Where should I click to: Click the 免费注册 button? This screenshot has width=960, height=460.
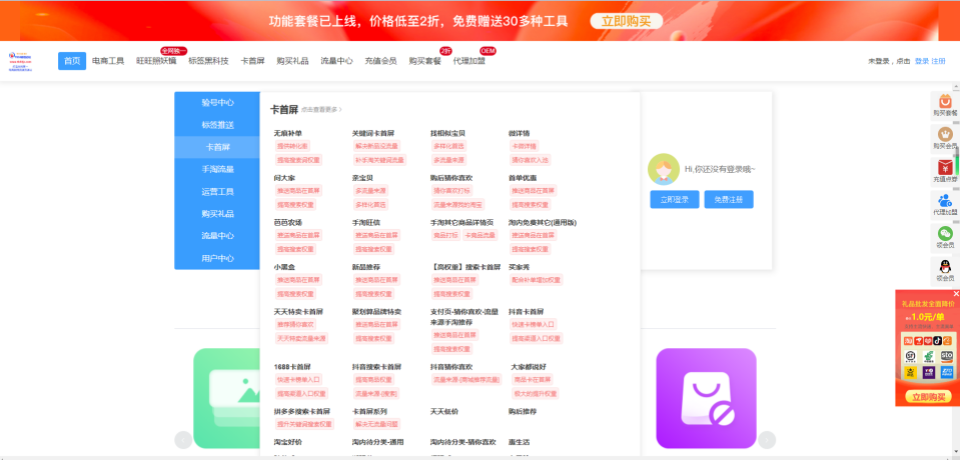pos(729,200)
